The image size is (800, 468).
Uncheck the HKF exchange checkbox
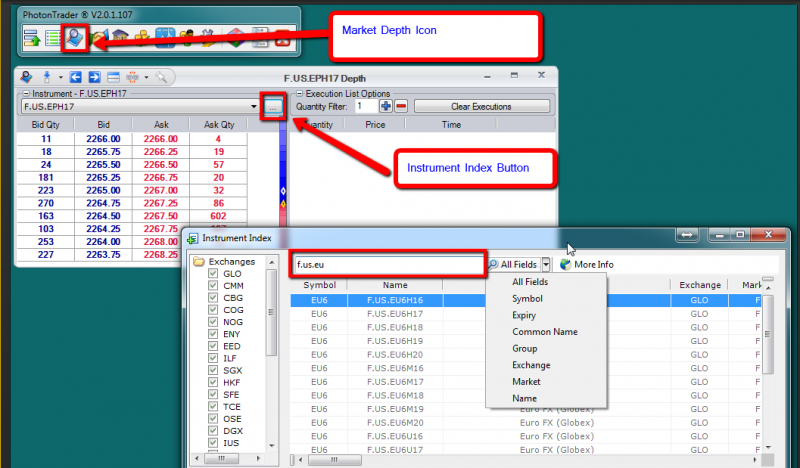(213, 382)
